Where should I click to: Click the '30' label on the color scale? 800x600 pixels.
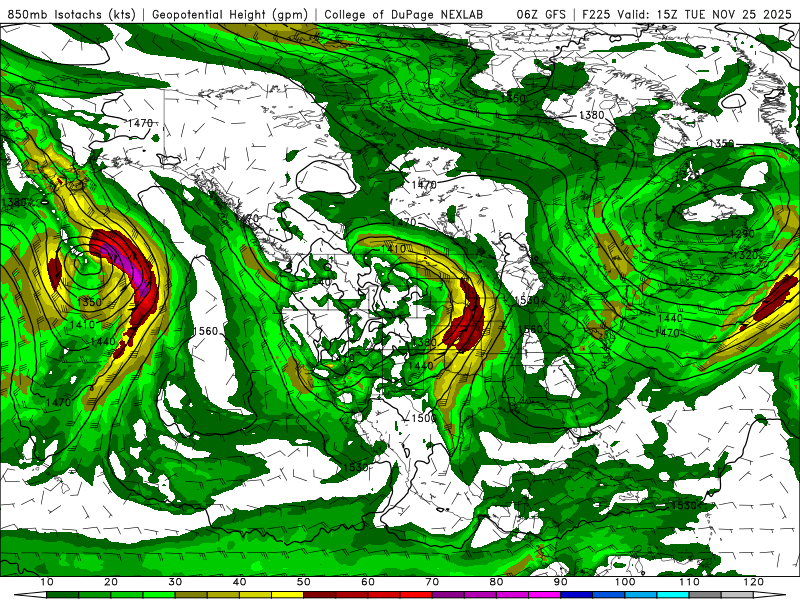pyautogui.click(x=175, y=582)
